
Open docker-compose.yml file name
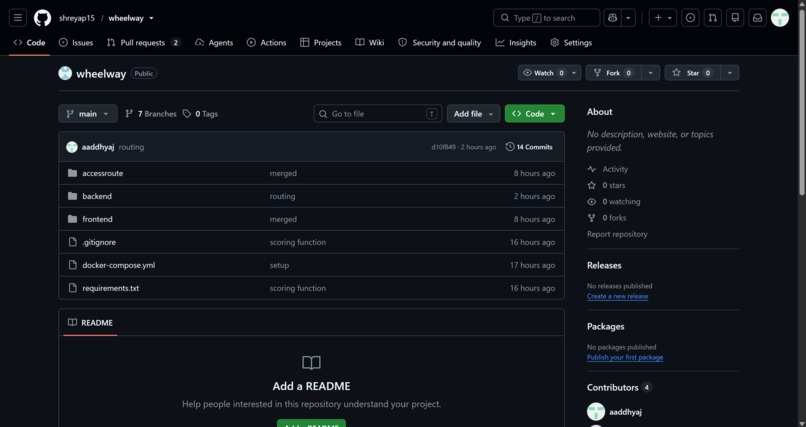point(119,265)
